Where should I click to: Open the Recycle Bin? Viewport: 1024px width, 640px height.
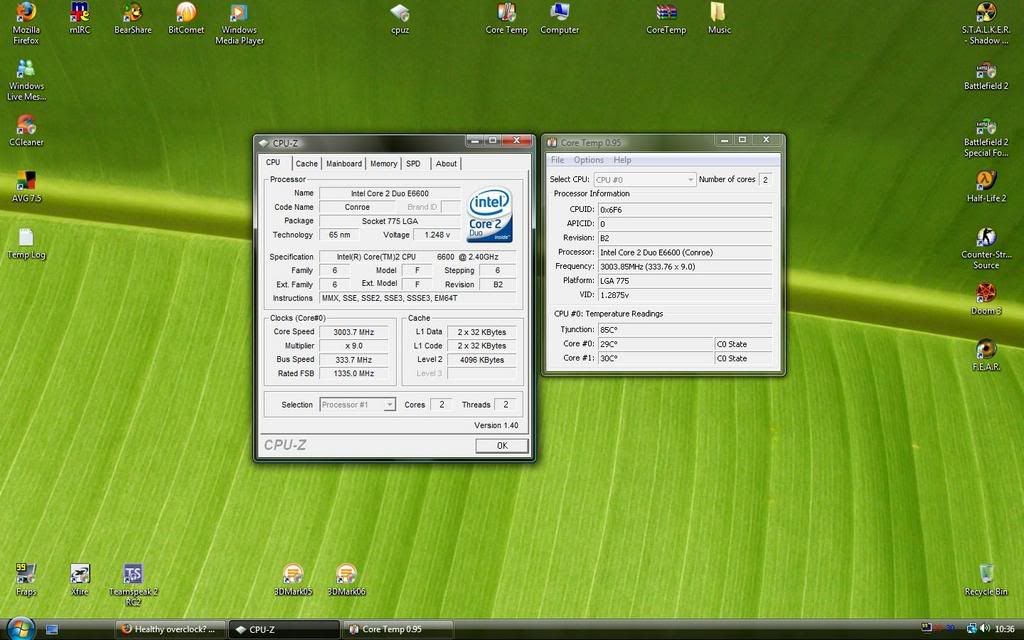point(985,580)
